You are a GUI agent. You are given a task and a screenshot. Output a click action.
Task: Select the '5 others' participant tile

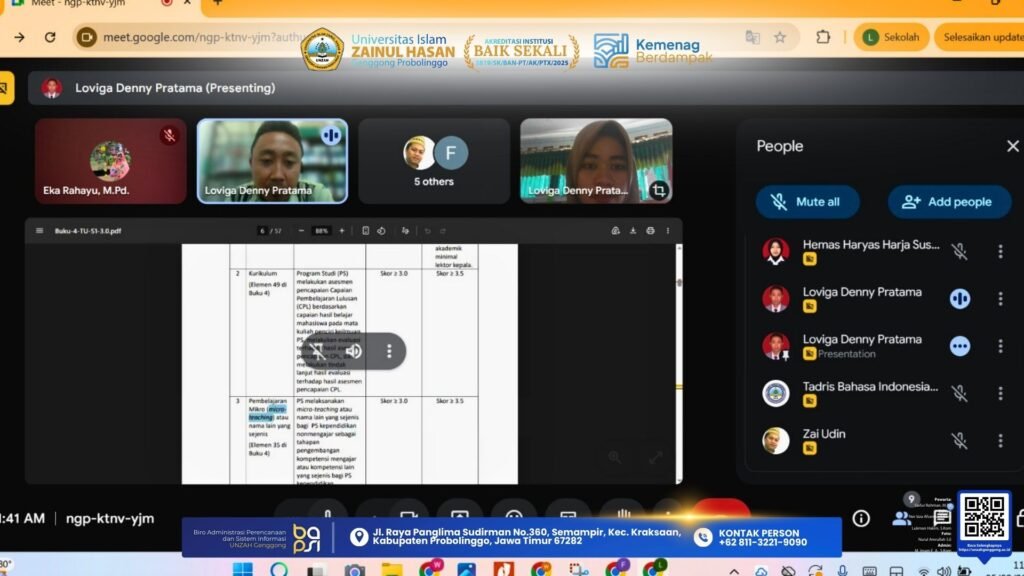pos(434,161)
